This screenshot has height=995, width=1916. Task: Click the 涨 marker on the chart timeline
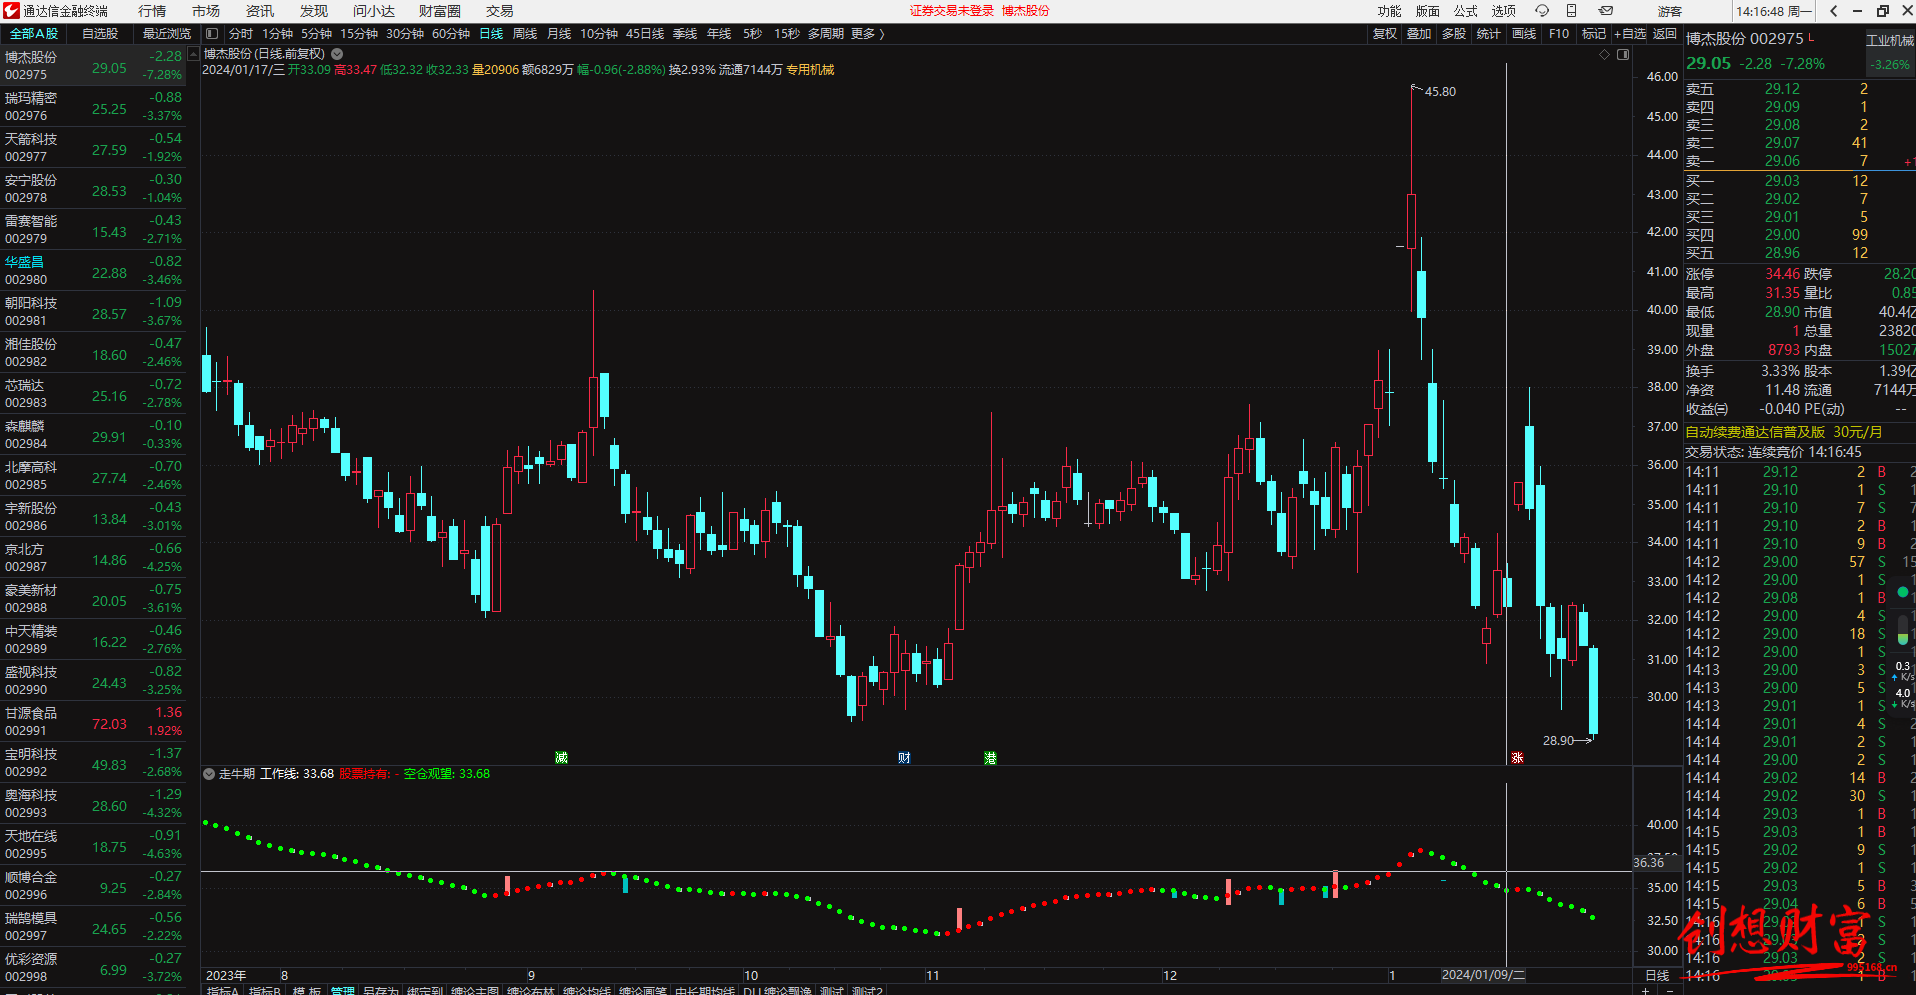point(1517,758)
